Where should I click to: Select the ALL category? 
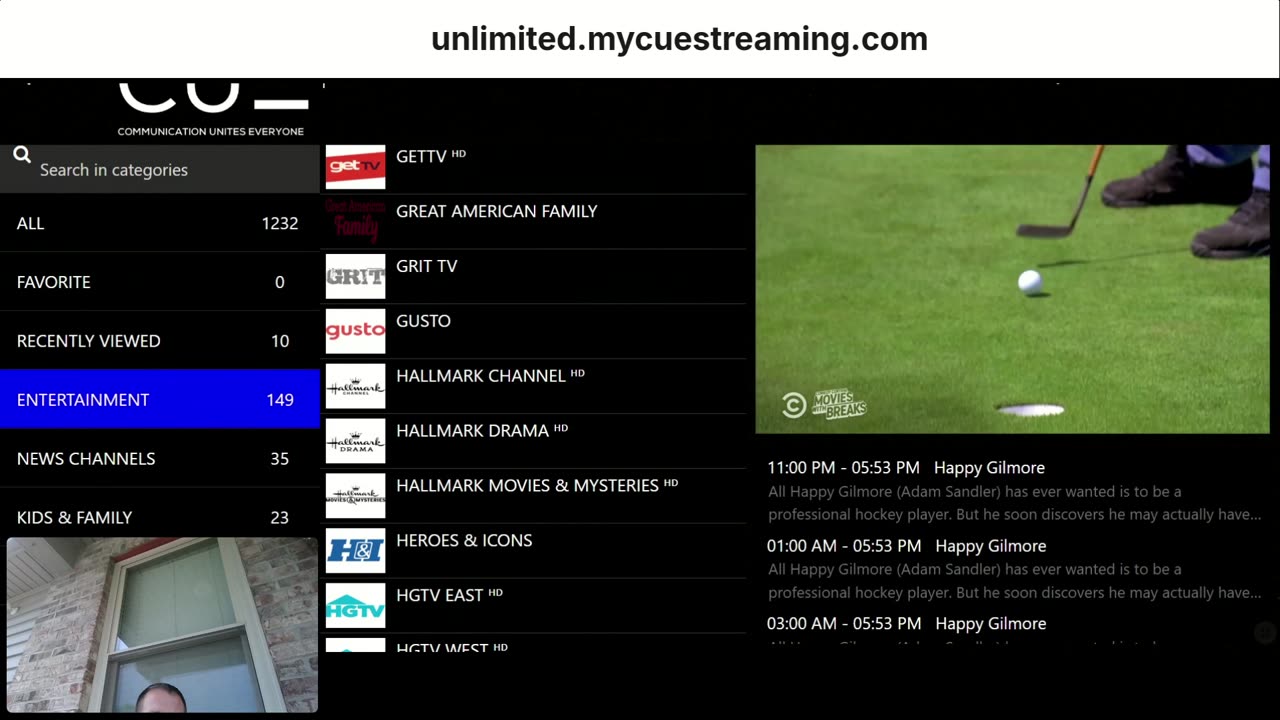pos(160,223)
